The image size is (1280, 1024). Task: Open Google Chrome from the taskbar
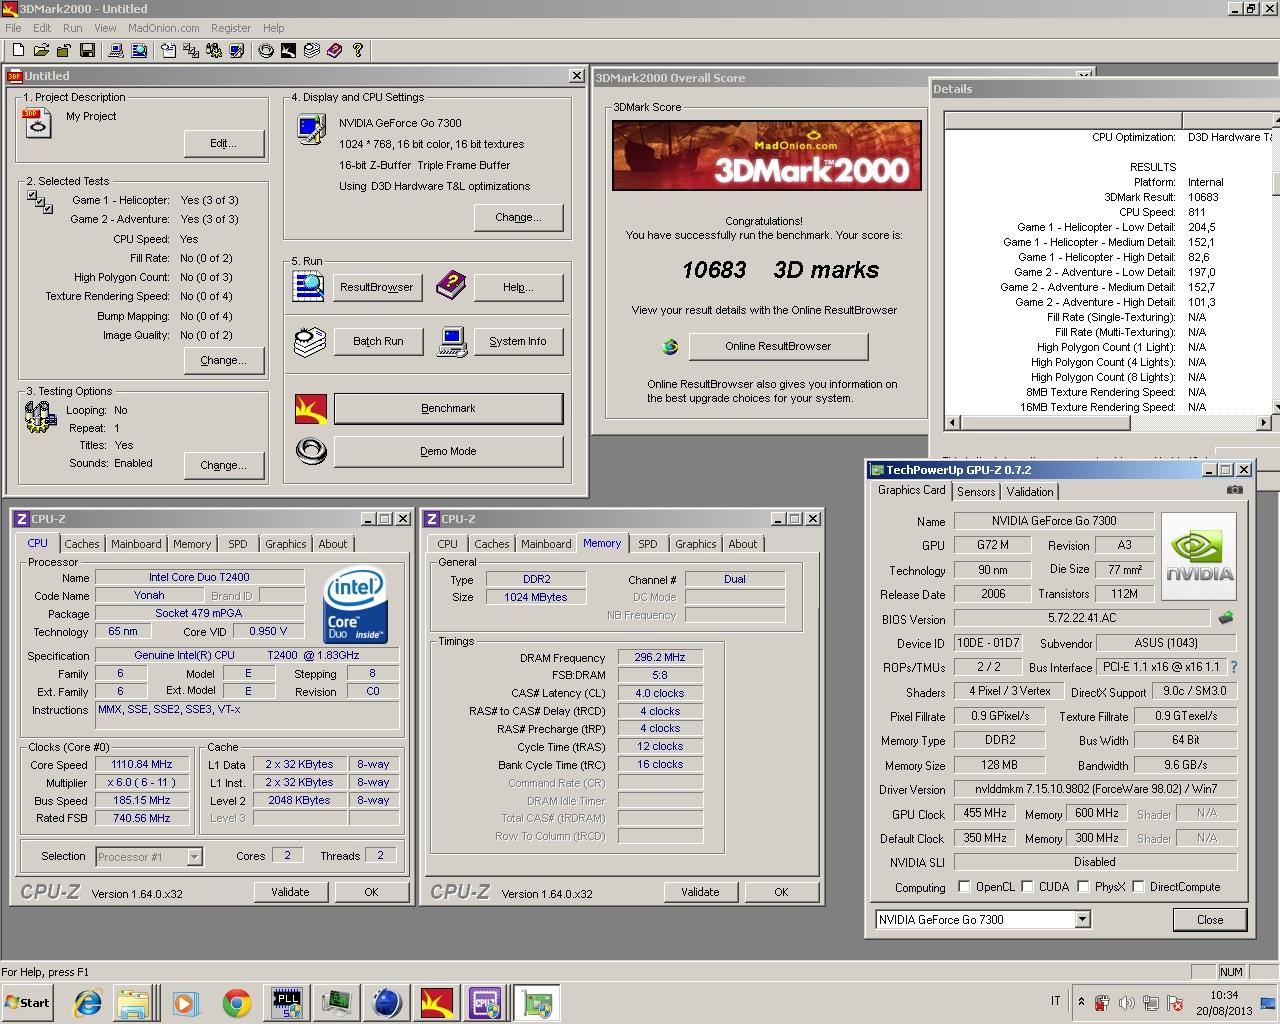[237, 1002]
